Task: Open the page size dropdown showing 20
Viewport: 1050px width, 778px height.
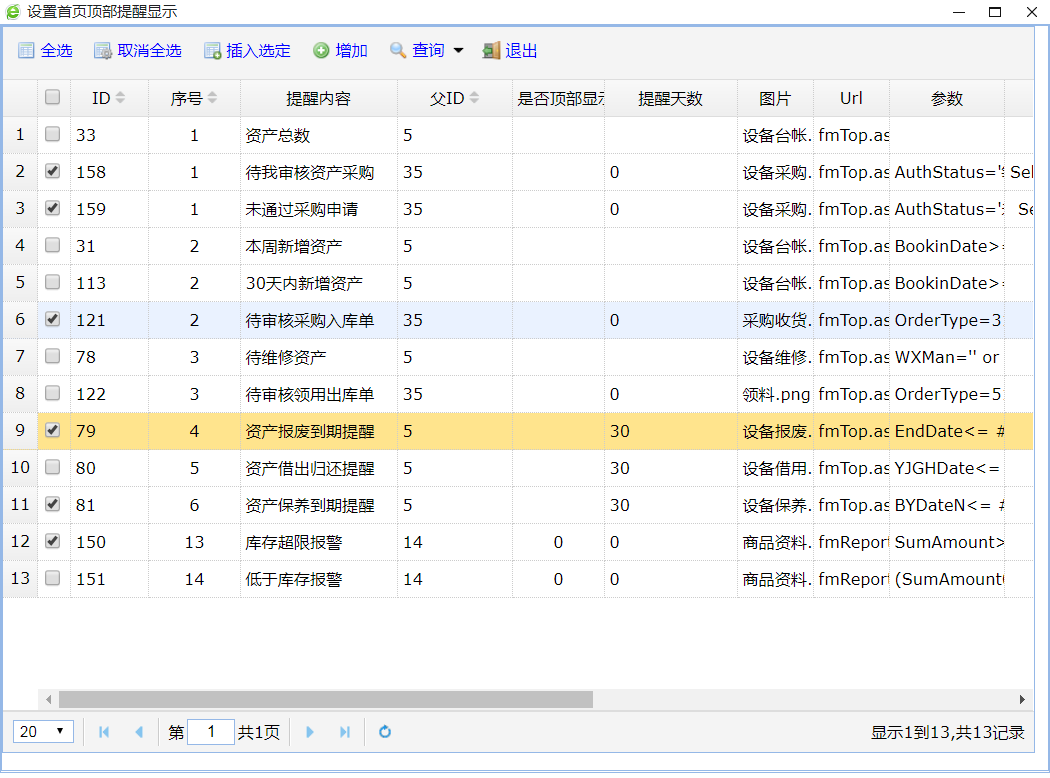Action: click(43, 732)
